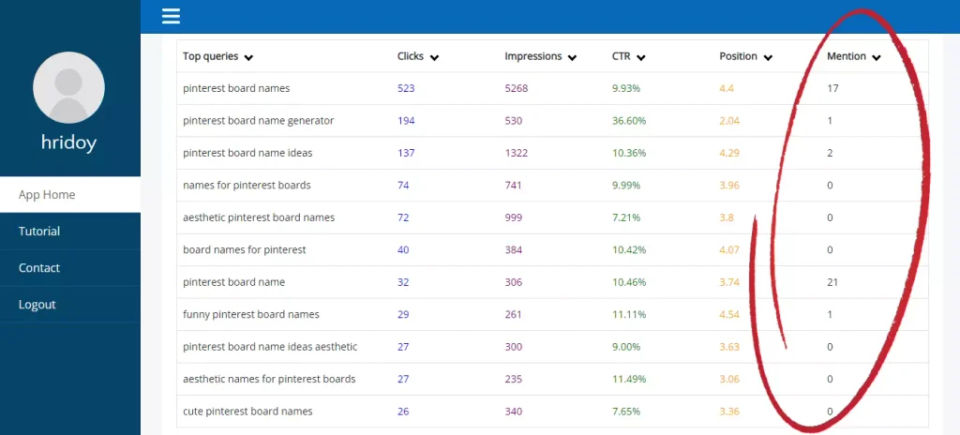Image resolution: width=960 pixels, height=435 pixels.
Task: Select query 'pinterest board name'
Action: 234,282
